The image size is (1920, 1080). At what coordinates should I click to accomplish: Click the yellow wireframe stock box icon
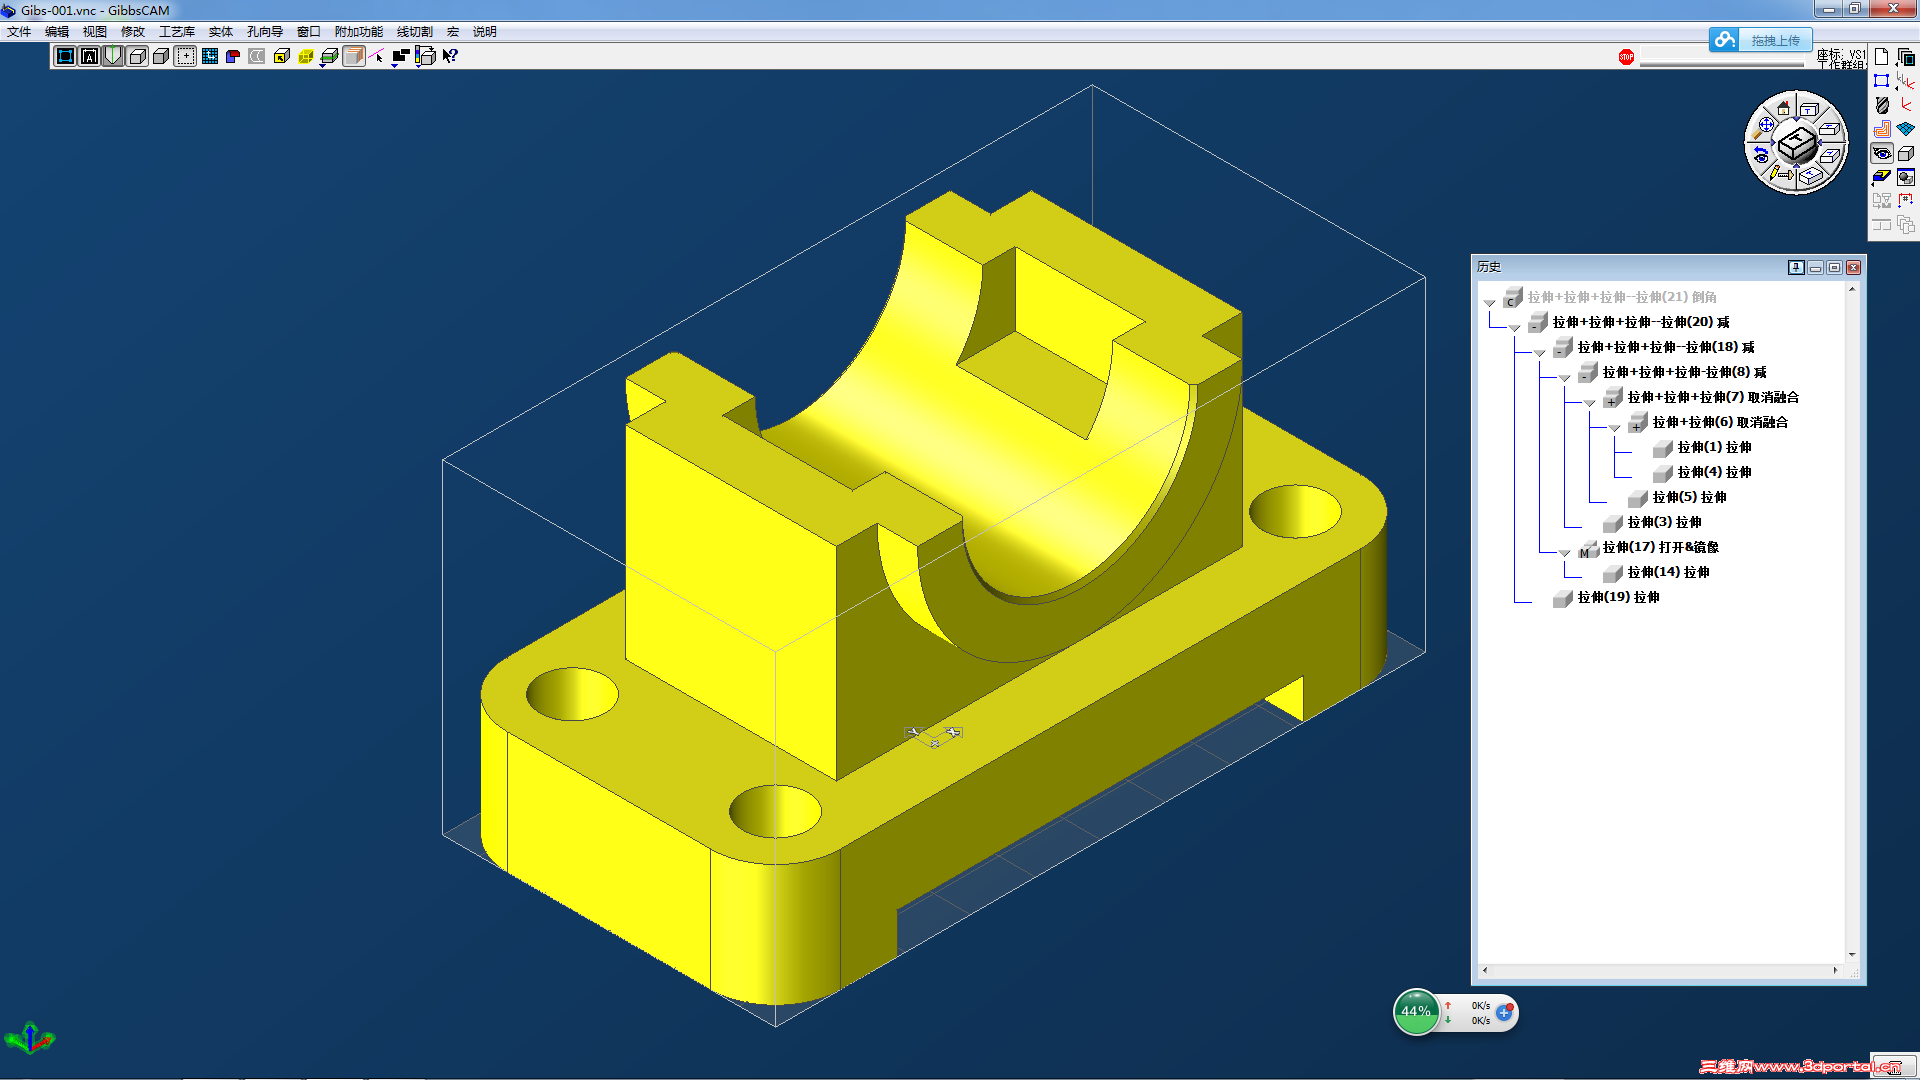305,56
